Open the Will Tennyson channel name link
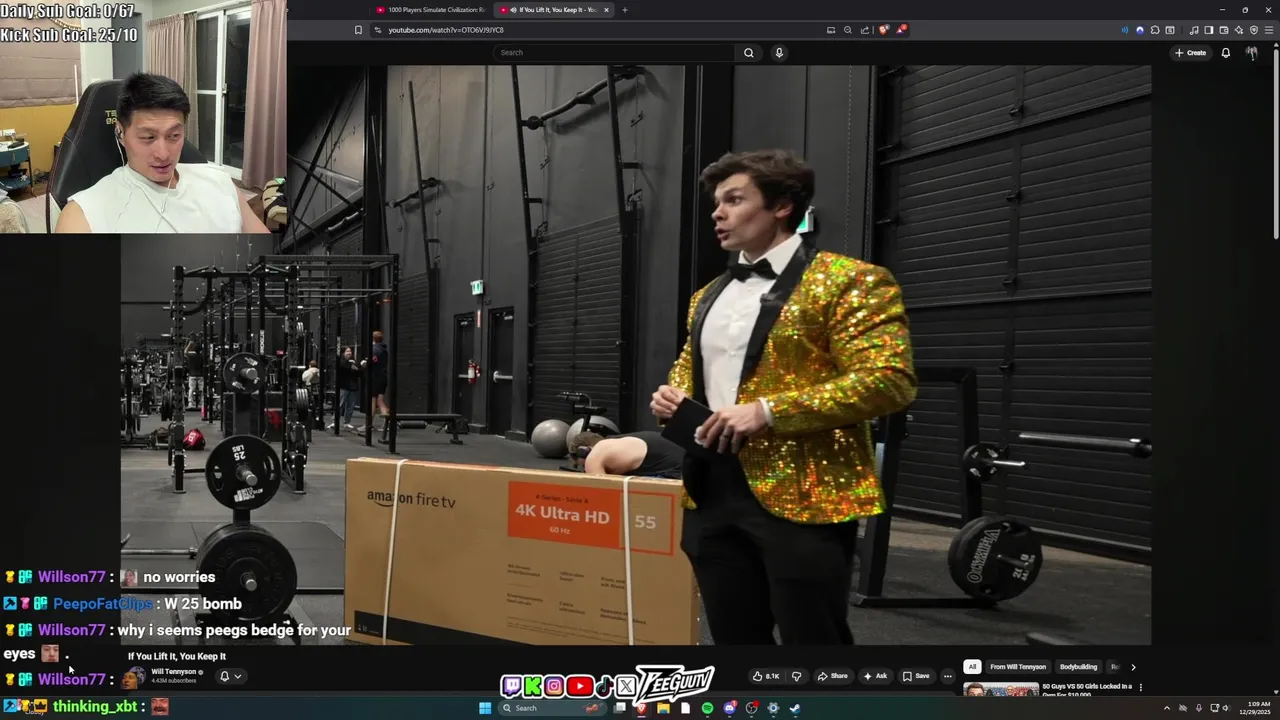1280x720 pixels. click(173, 672)
